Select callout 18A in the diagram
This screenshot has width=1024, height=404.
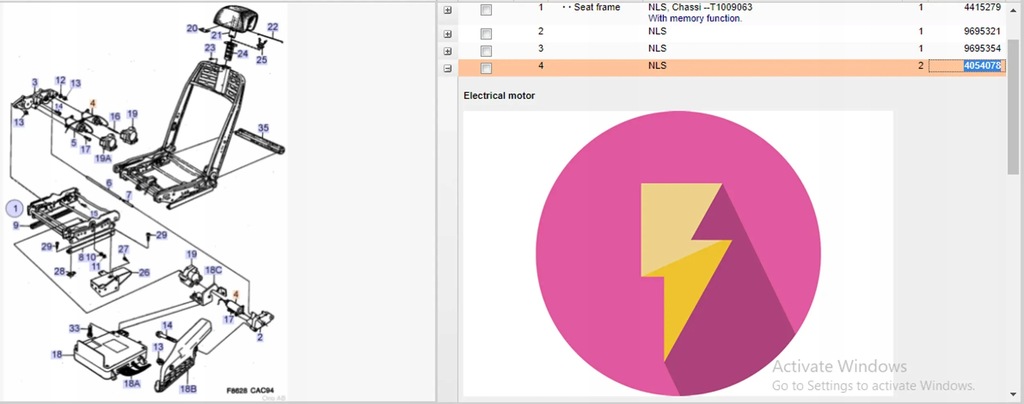[132, 384]
